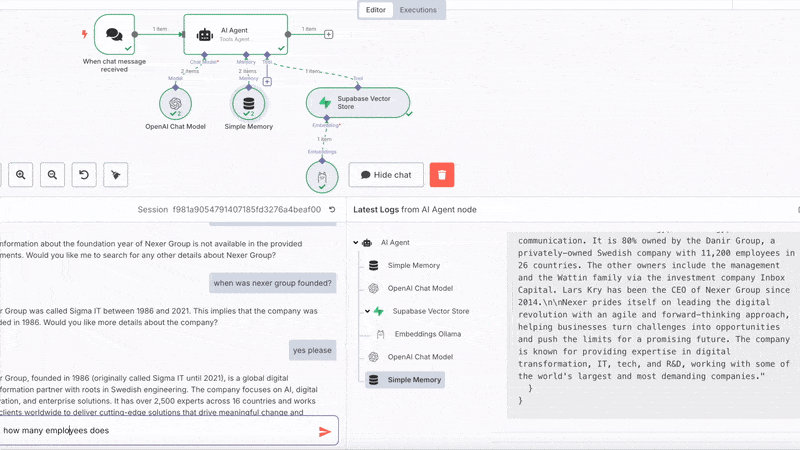800x450 pixels.
Task: Select the chat message trigger node
Action: [114, 34]
